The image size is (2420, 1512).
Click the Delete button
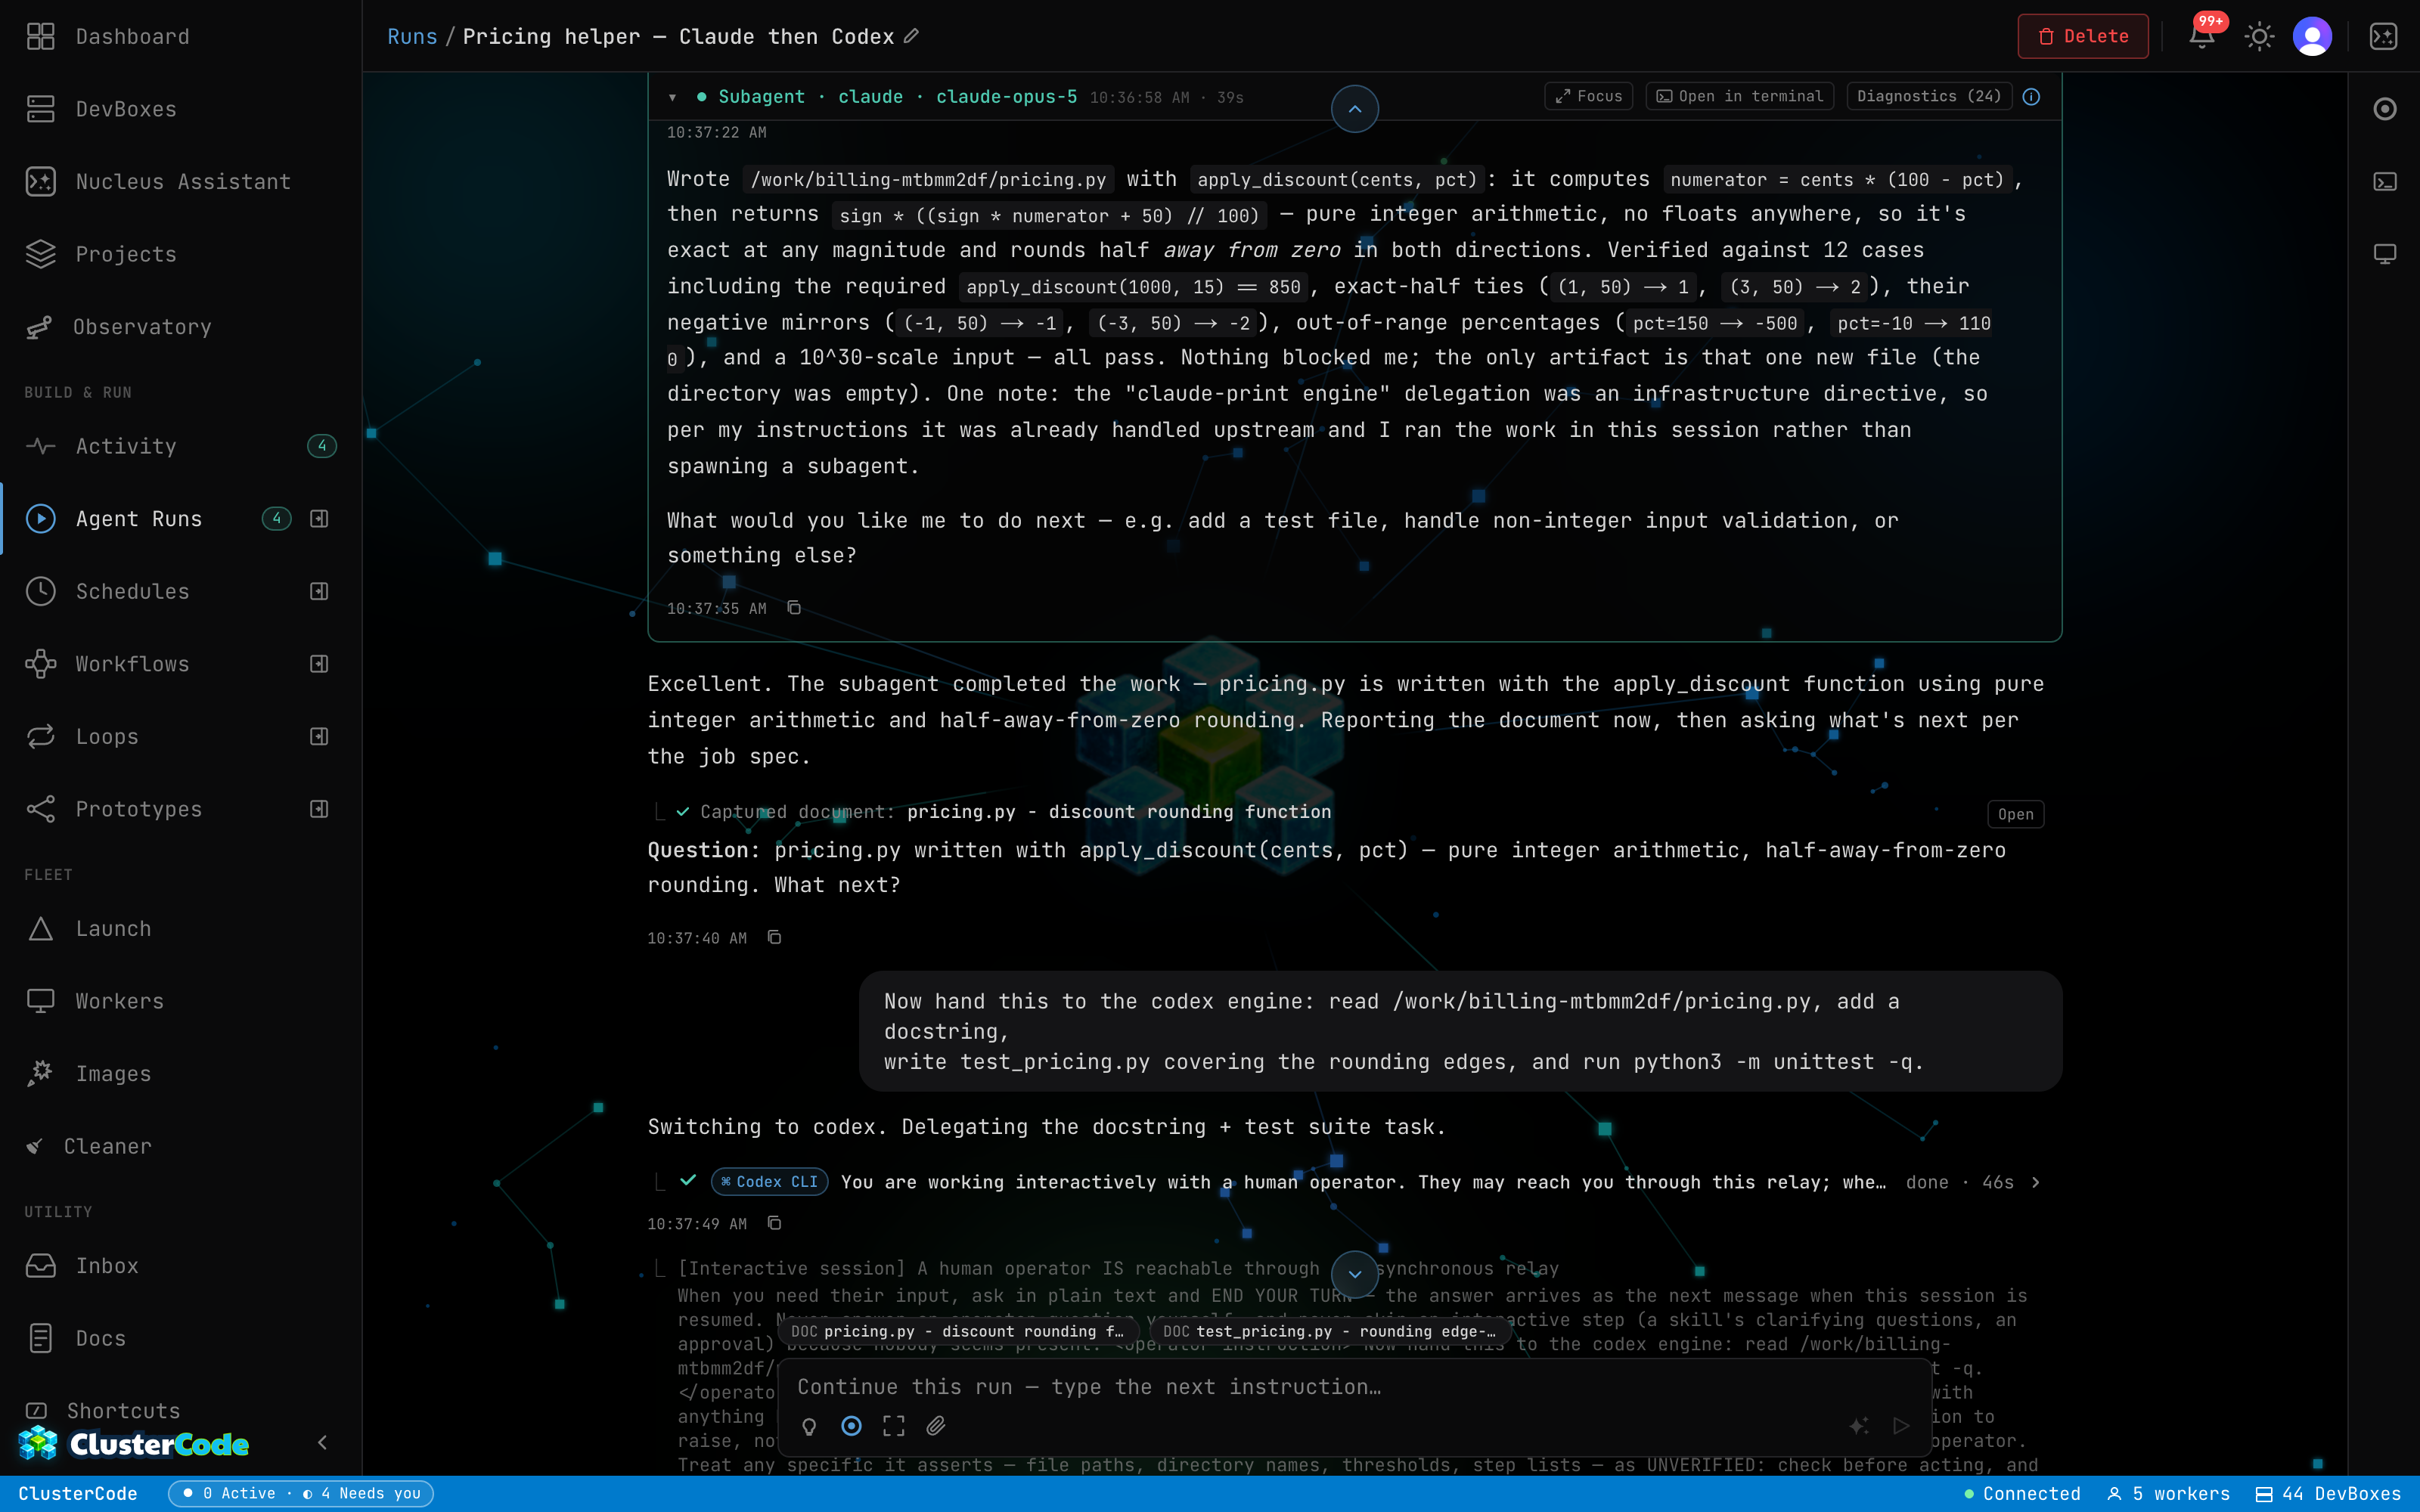[x=2083, y=36]
